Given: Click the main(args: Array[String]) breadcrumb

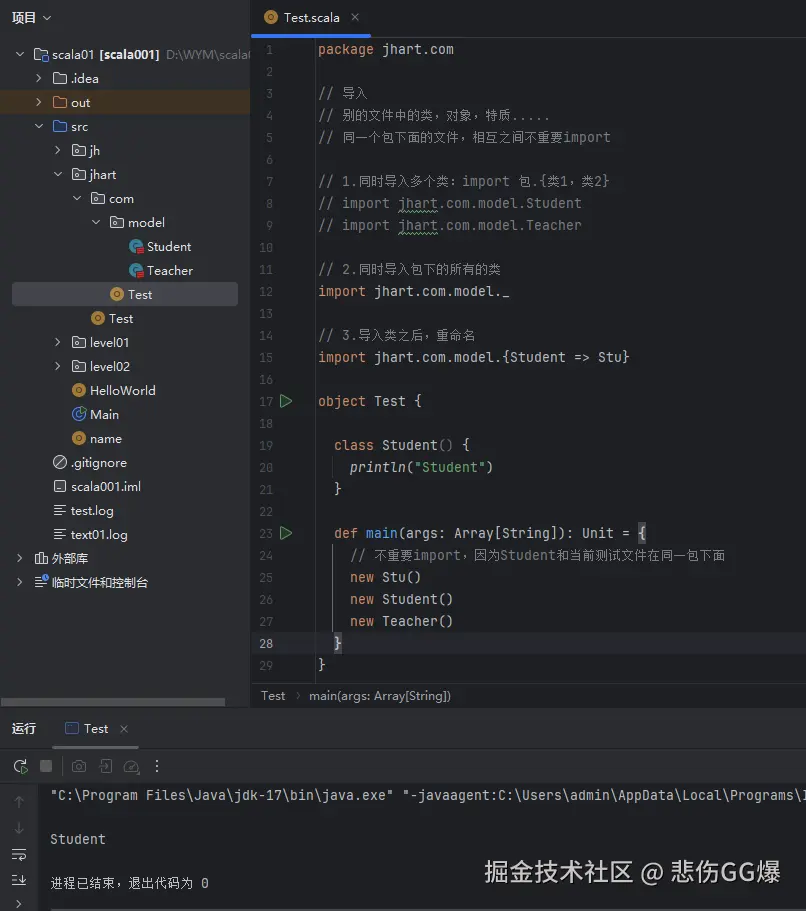Looking at the screenshot, I should point(380,695).
